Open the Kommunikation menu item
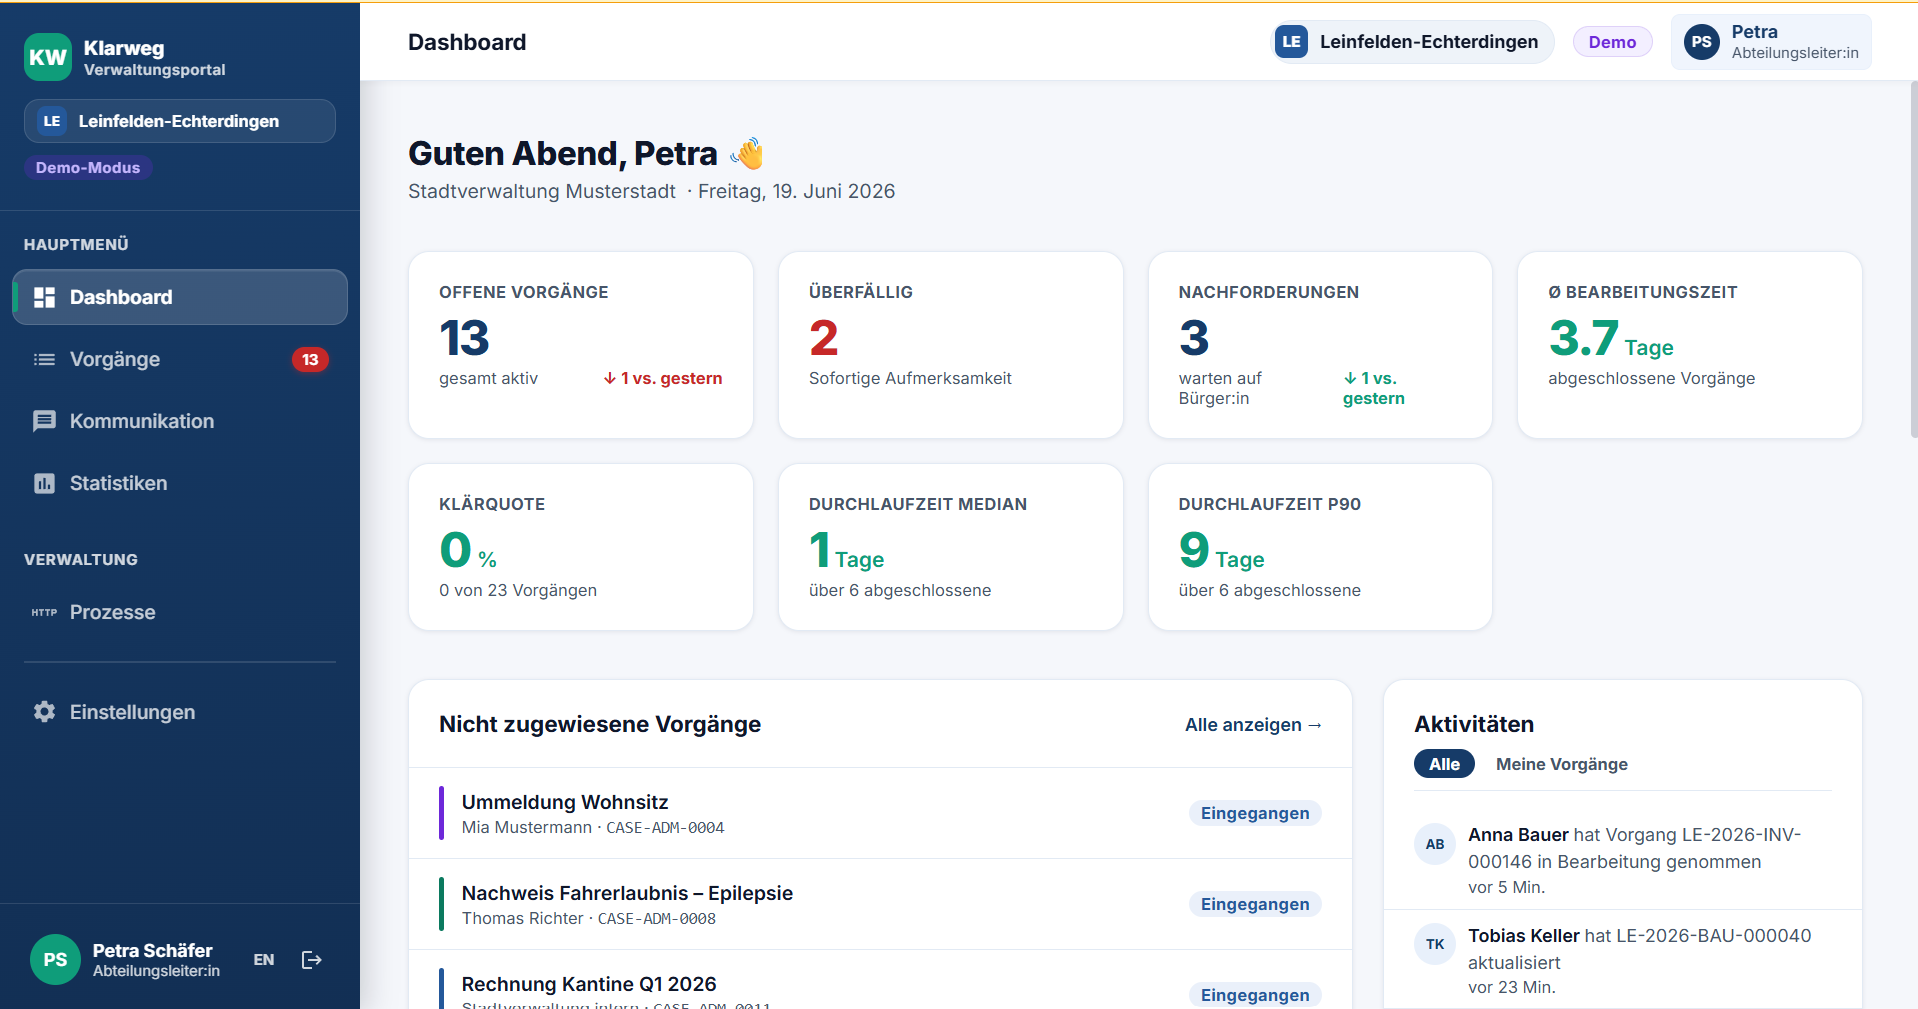Image resolution: width=1918 pixels, height=1009 pixels. click(x=180, y=421)
